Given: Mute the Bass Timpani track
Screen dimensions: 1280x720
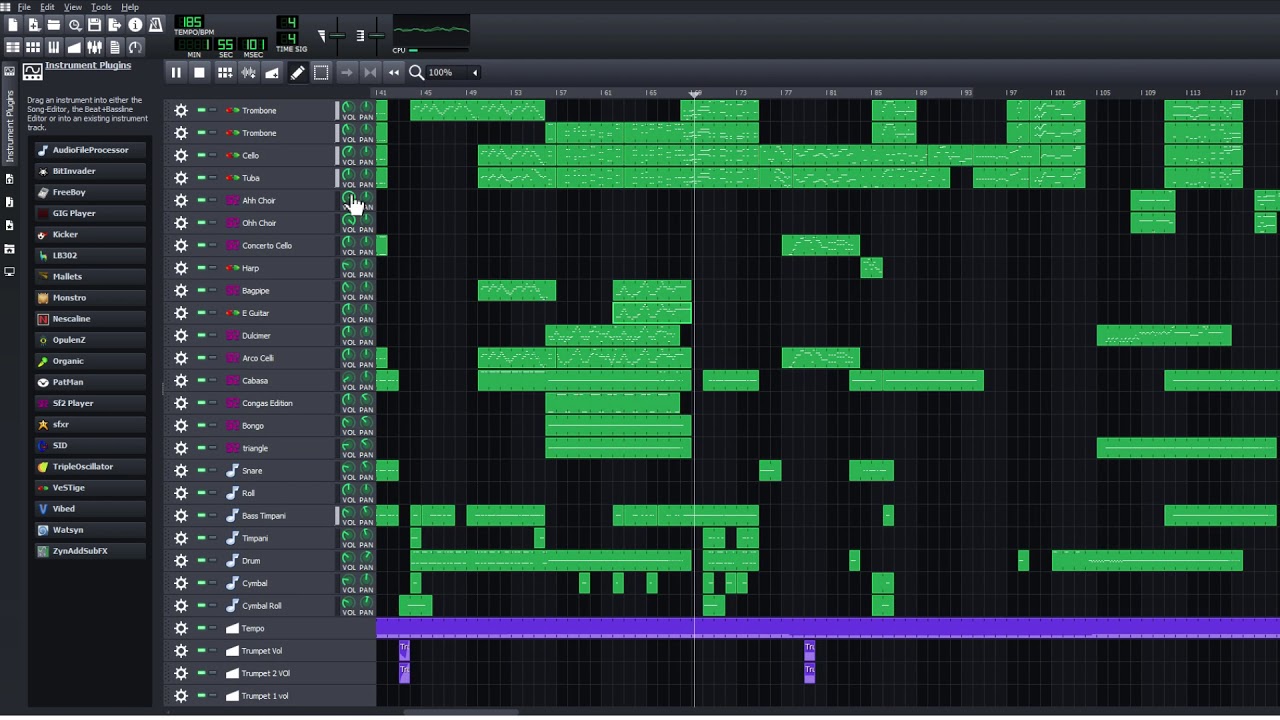Looking at the screenshot, I should 201,515.
